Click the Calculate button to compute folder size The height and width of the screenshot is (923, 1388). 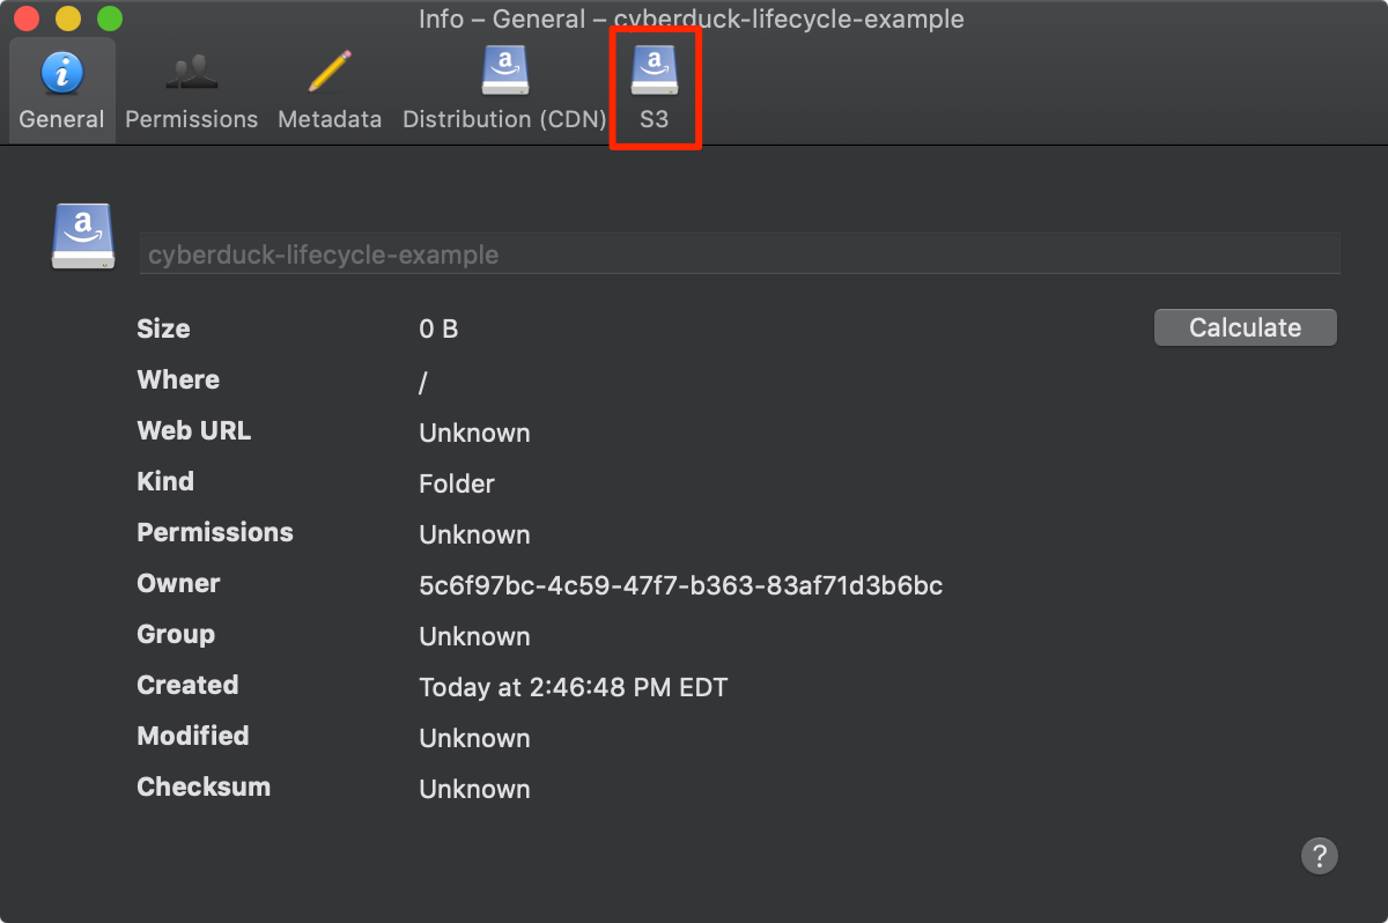click(1245, 327)
